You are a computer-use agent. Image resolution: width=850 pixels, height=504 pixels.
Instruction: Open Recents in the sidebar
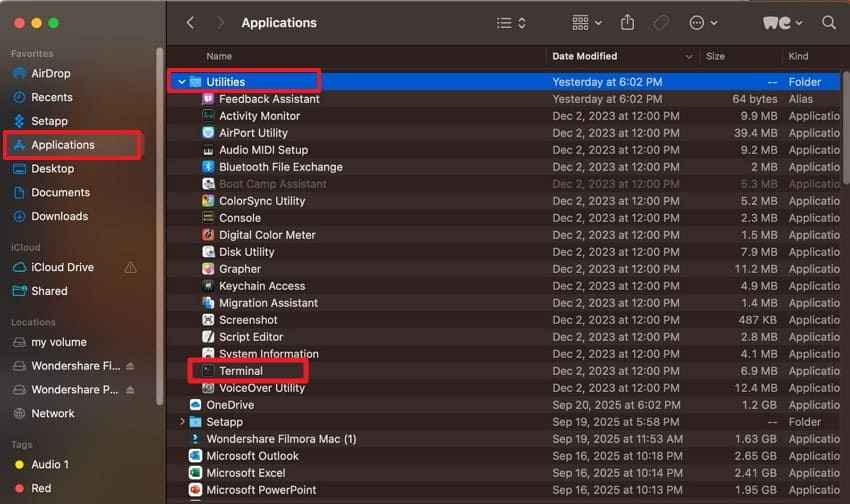pos(51,97)
